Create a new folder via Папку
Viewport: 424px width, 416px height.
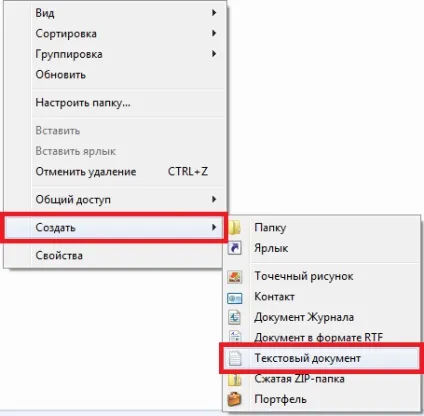tap(322, 227)
